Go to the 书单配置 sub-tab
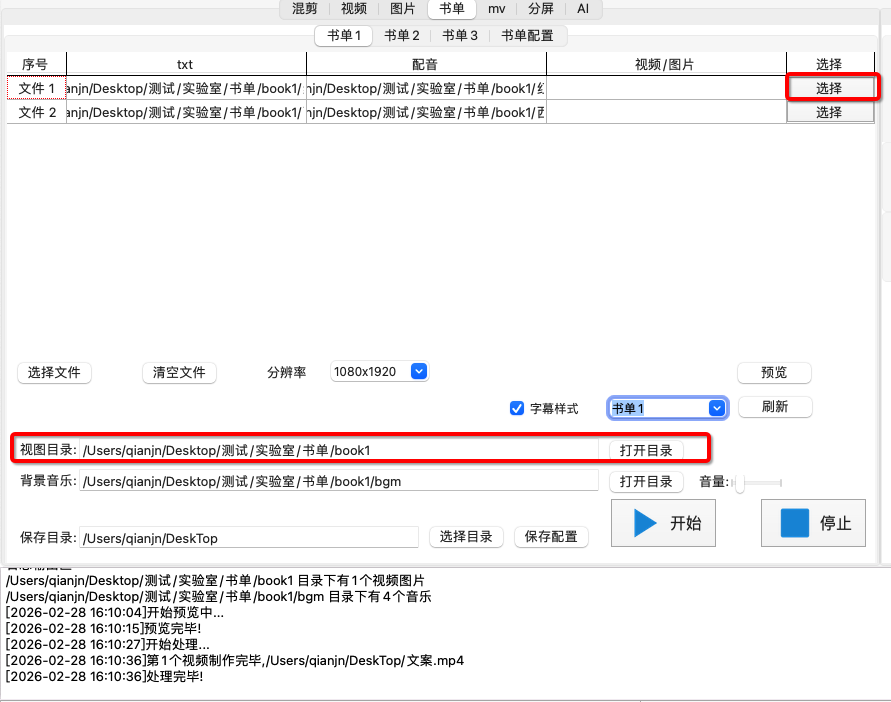Image resolution: width=891 pixels, height=702 pixels. tap(527, 36)
